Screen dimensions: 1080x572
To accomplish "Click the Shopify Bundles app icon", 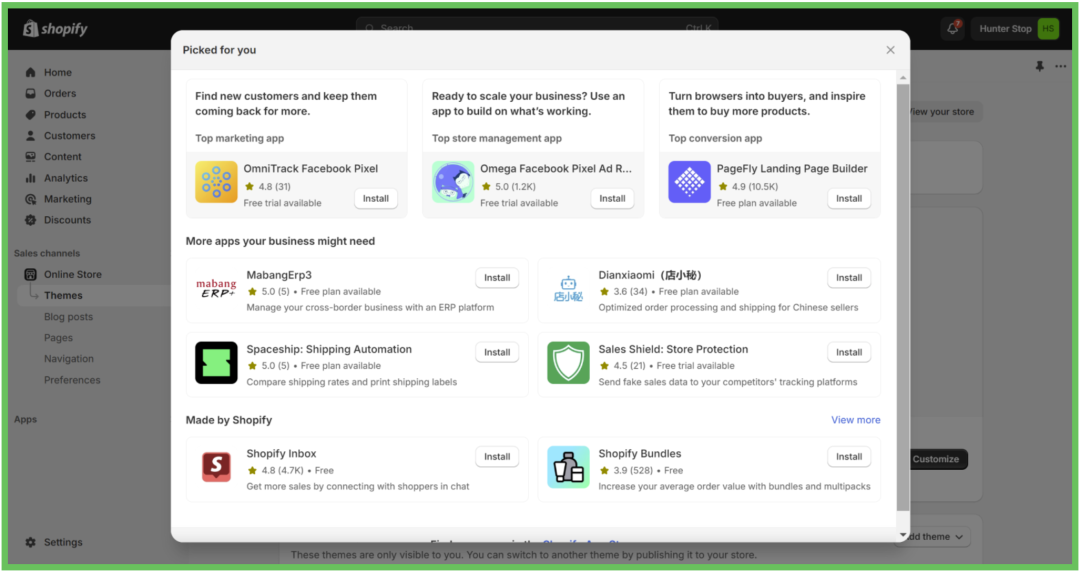I will (568, 467).
